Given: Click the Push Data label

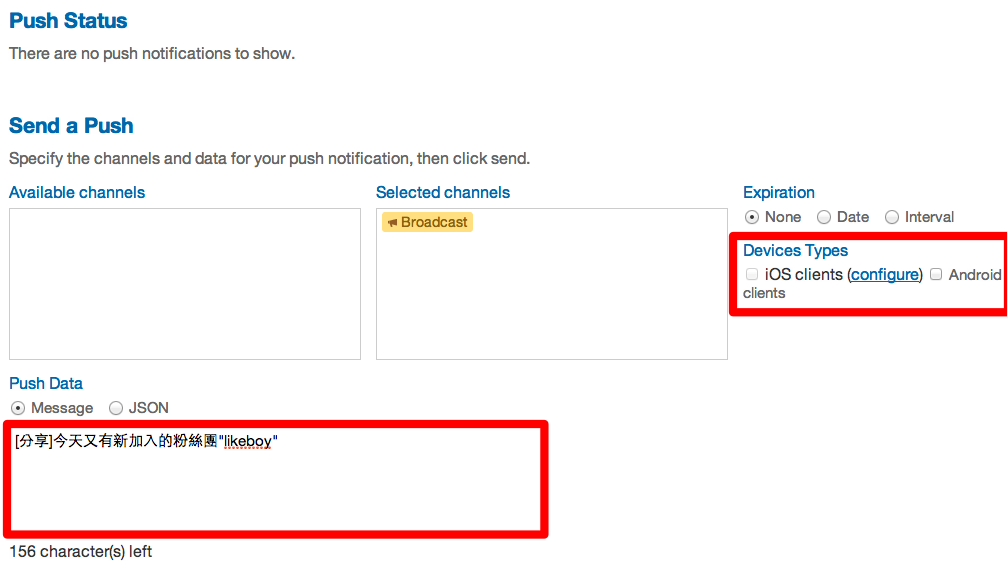Looking at the screenshot, I should [46, 384].
